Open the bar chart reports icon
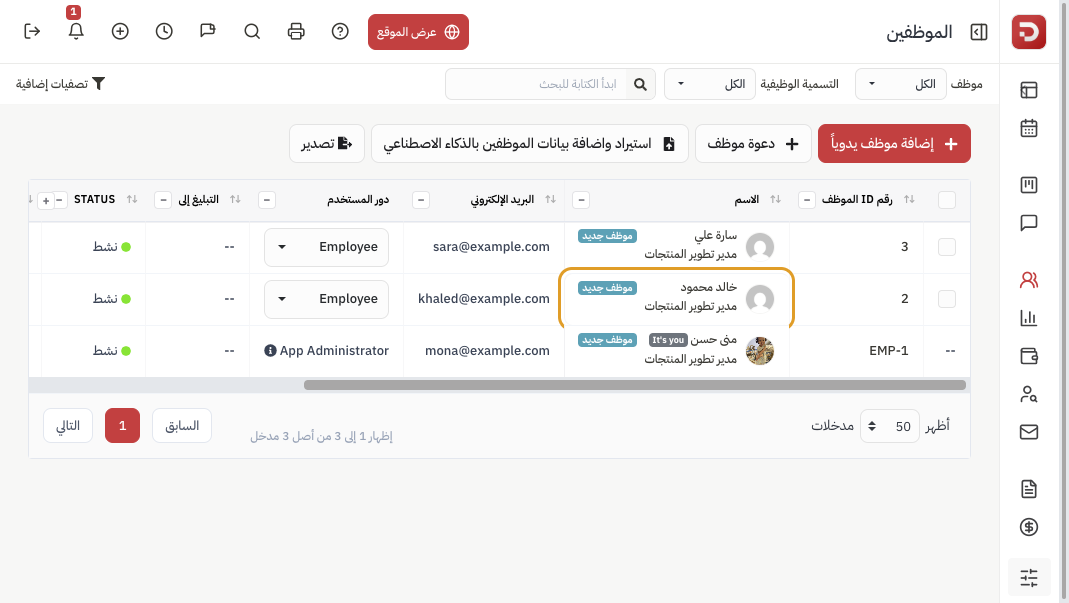The height and width of the screenshot is (603, 1069). point(1029,318)
